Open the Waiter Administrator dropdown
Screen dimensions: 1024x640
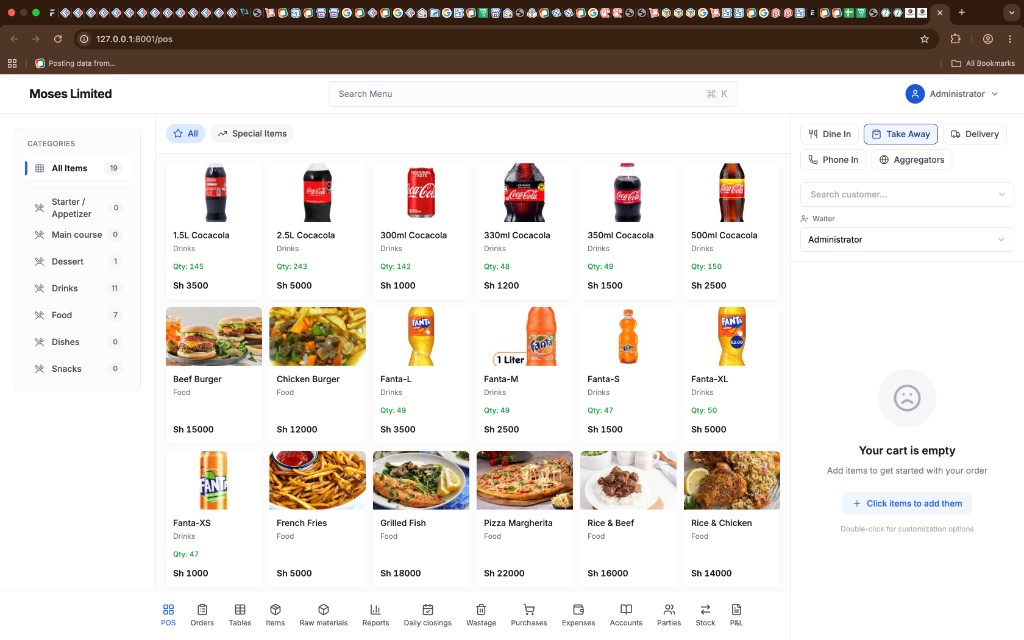click(906, 240)
